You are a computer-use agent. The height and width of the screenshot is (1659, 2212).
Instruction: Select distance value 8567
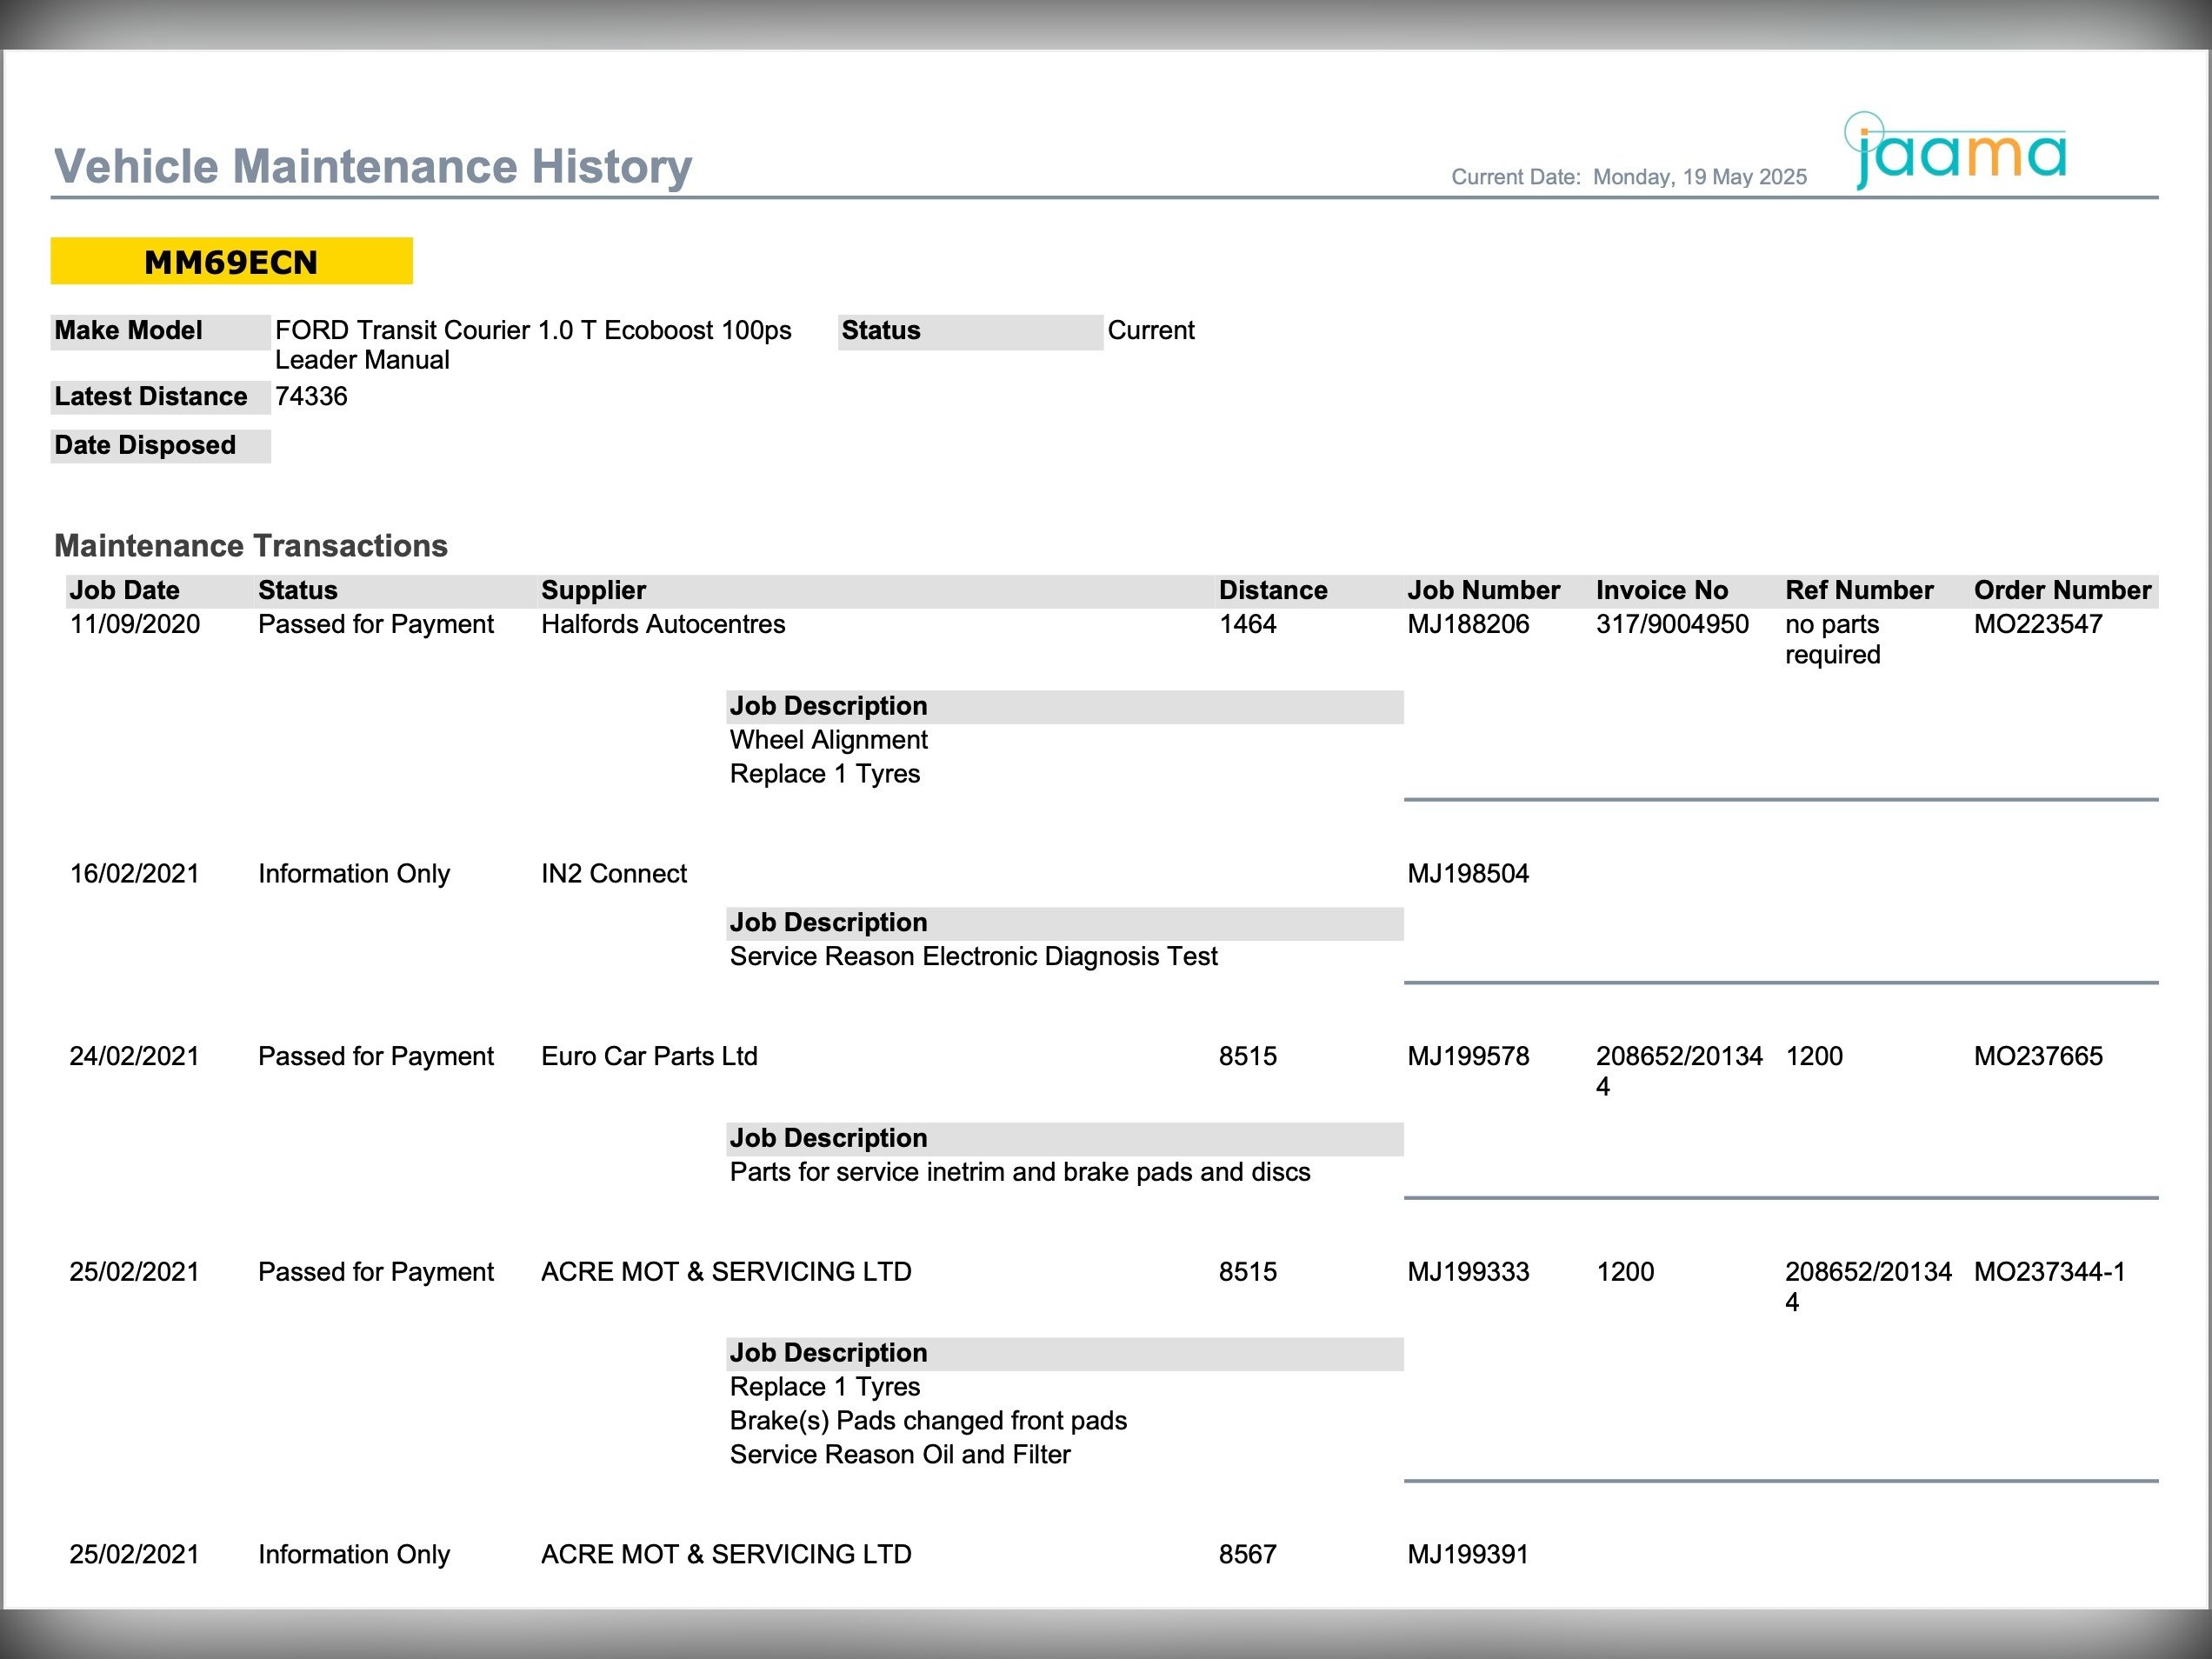tap(1247, 1554)
